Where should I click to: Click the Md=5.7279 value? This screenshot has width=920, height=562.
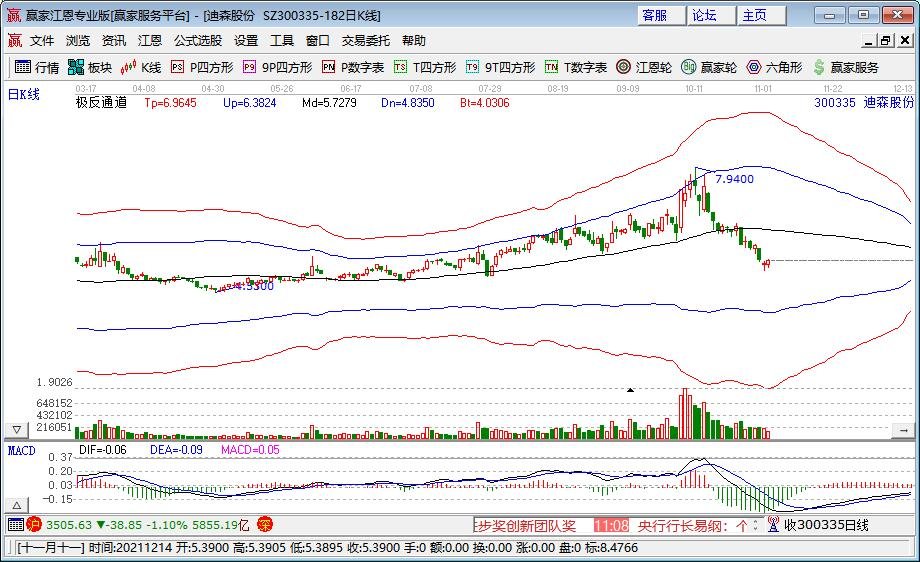[x=329, y=103]
